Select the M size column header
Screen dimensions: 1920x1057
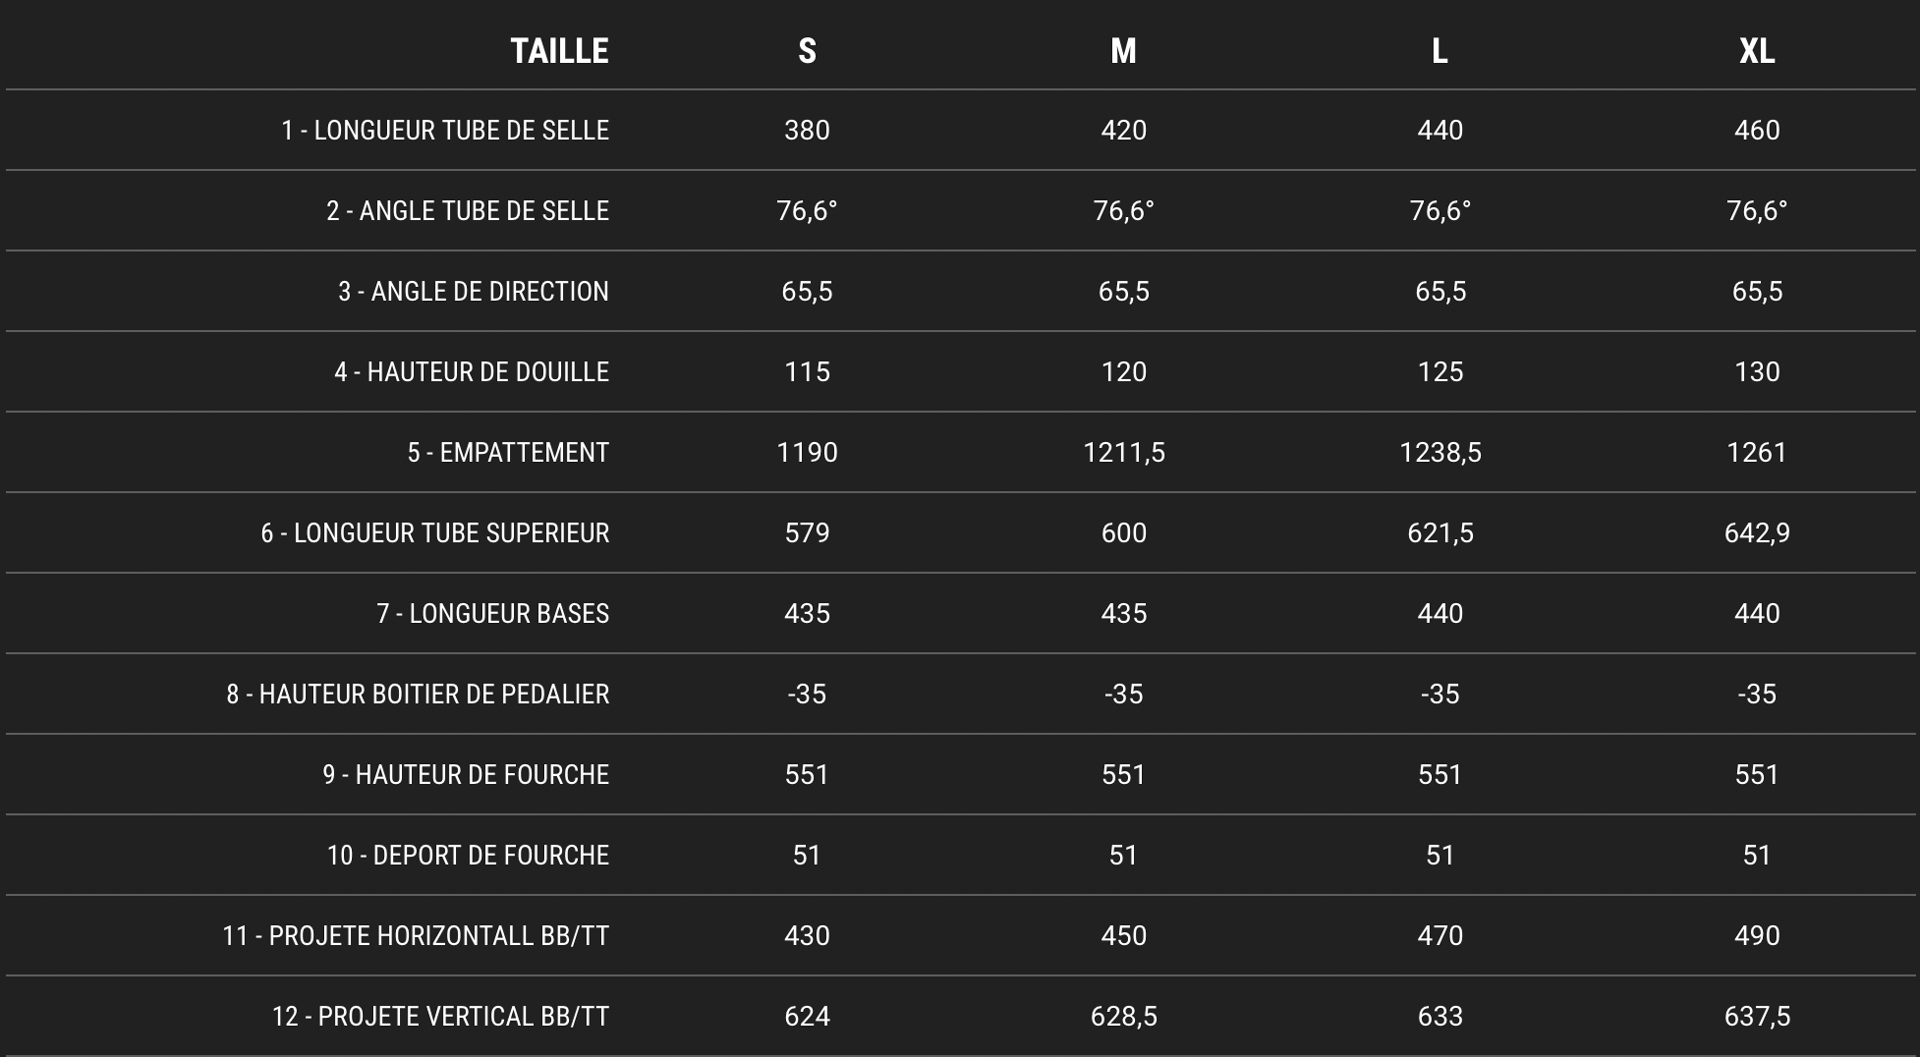click(1123, 51)
